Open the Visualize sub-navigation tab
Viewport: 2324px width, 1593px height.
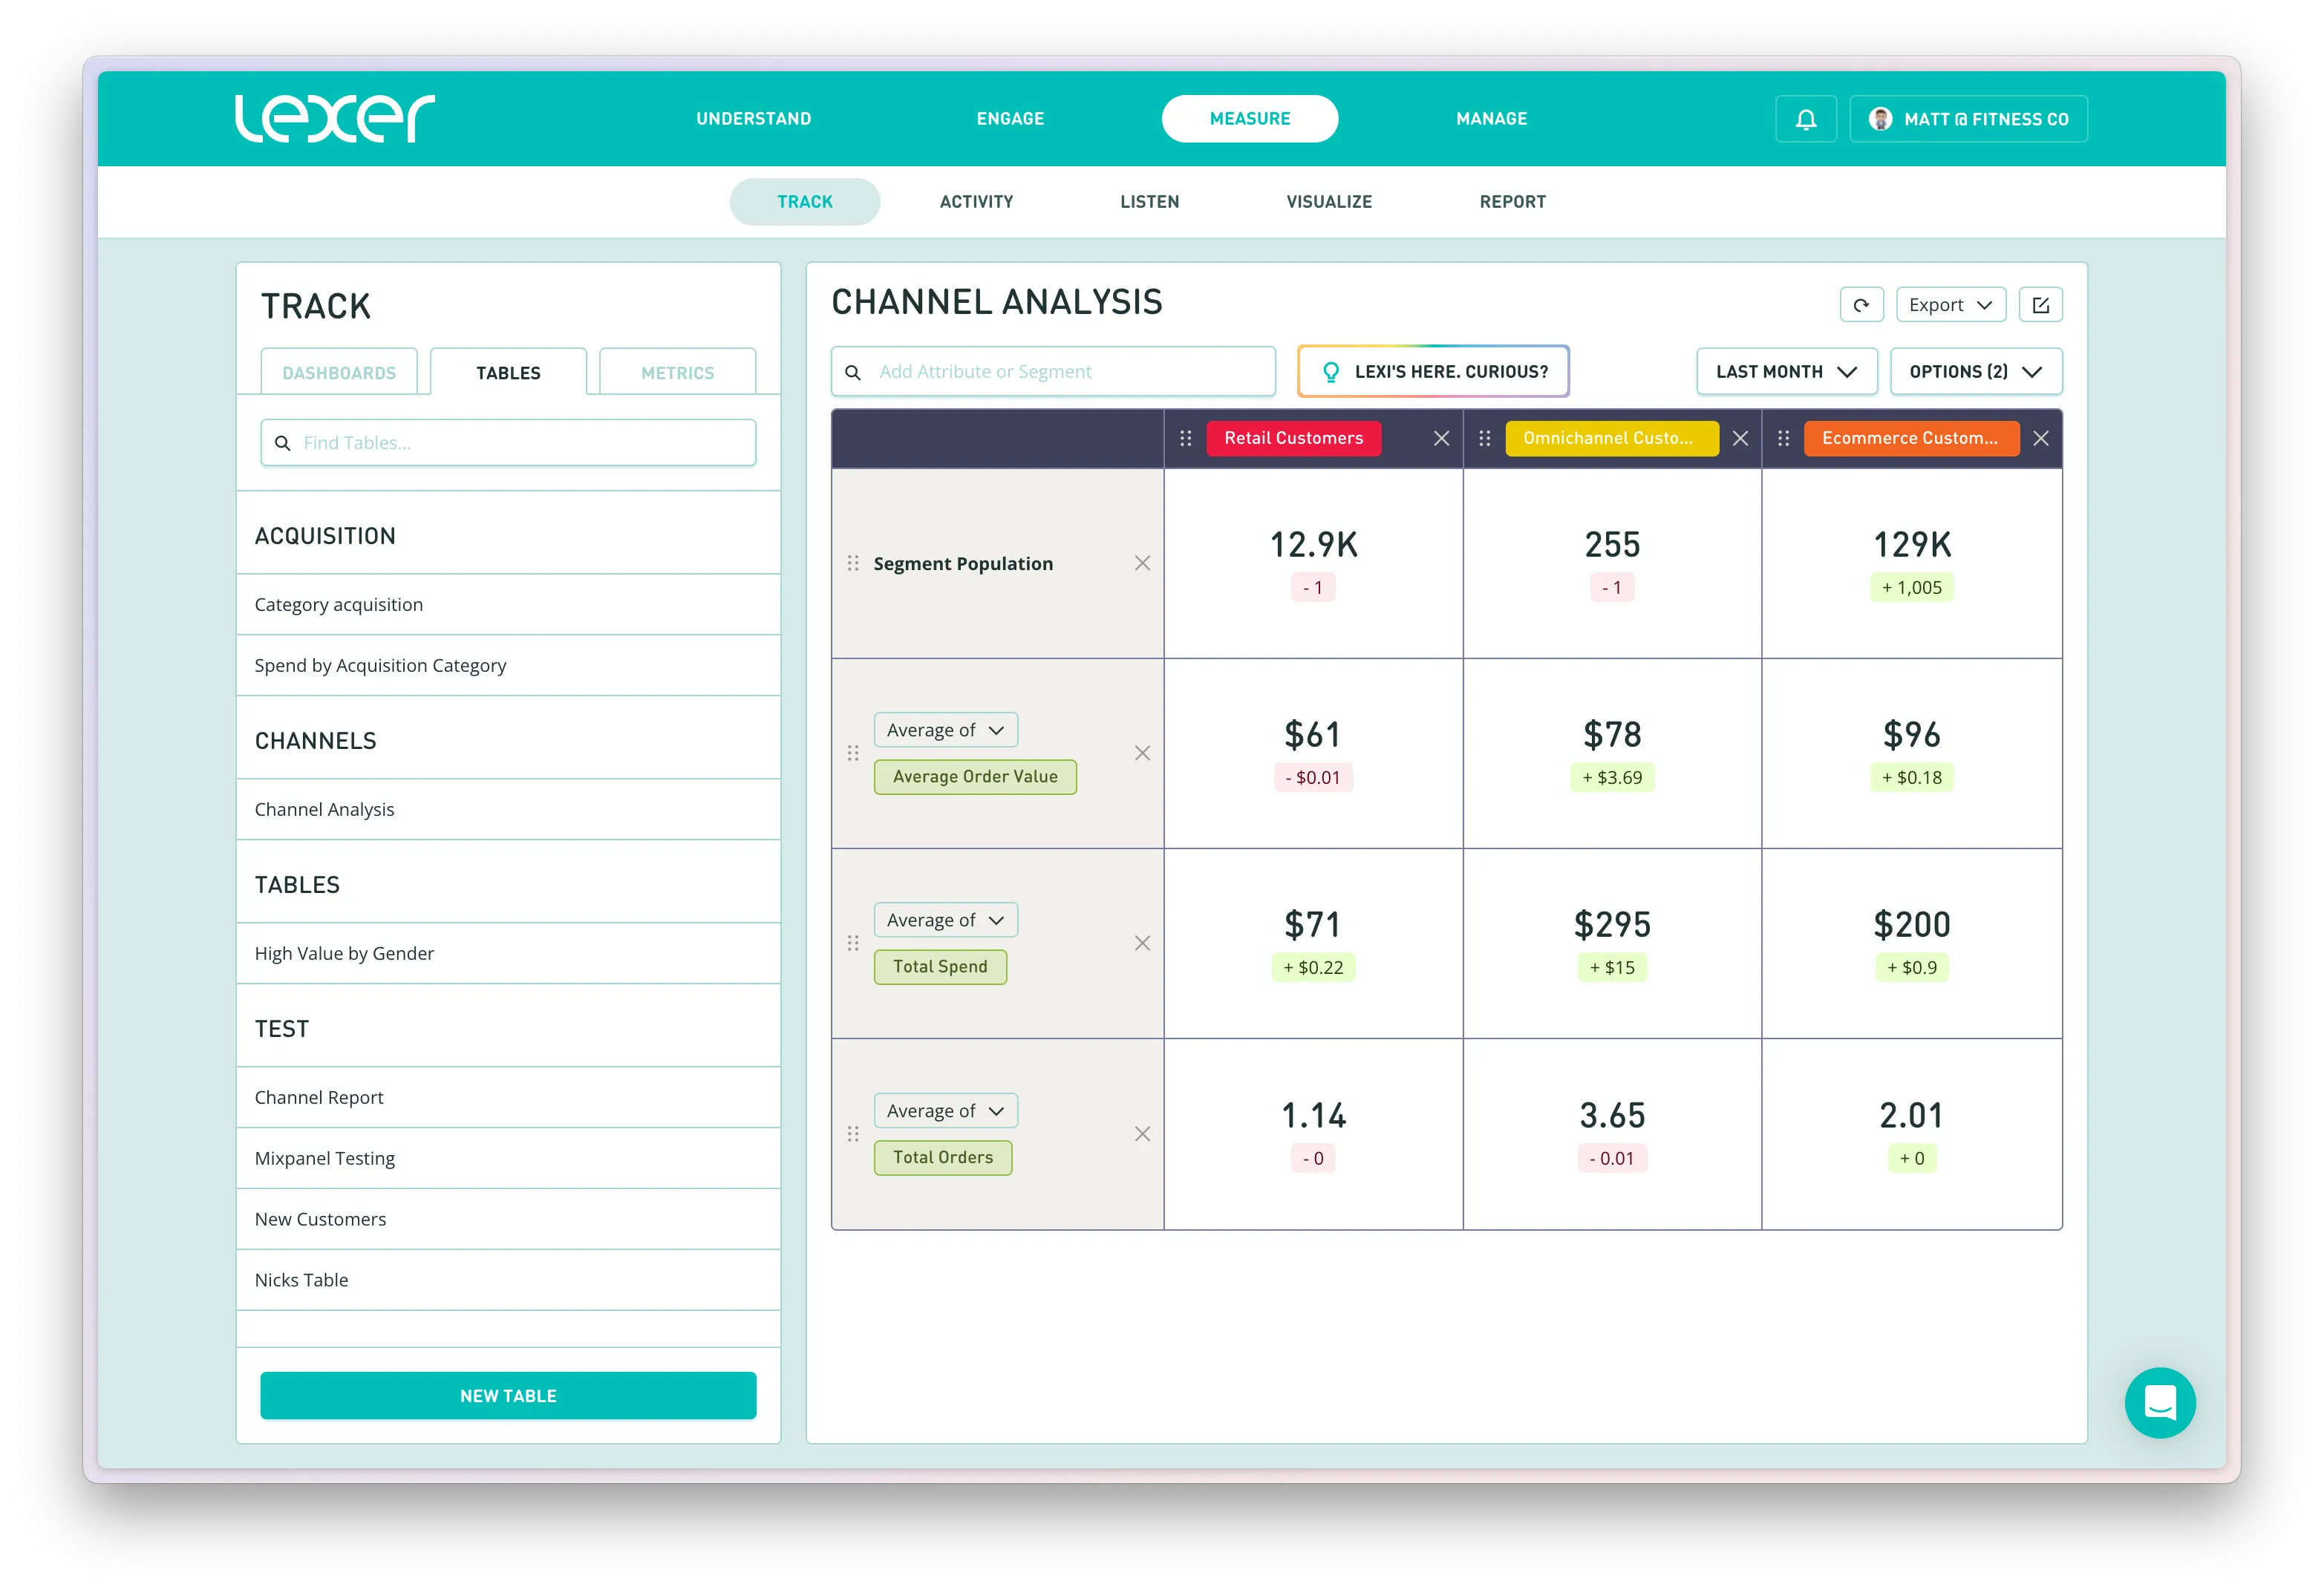click(x=1329, y=202)
